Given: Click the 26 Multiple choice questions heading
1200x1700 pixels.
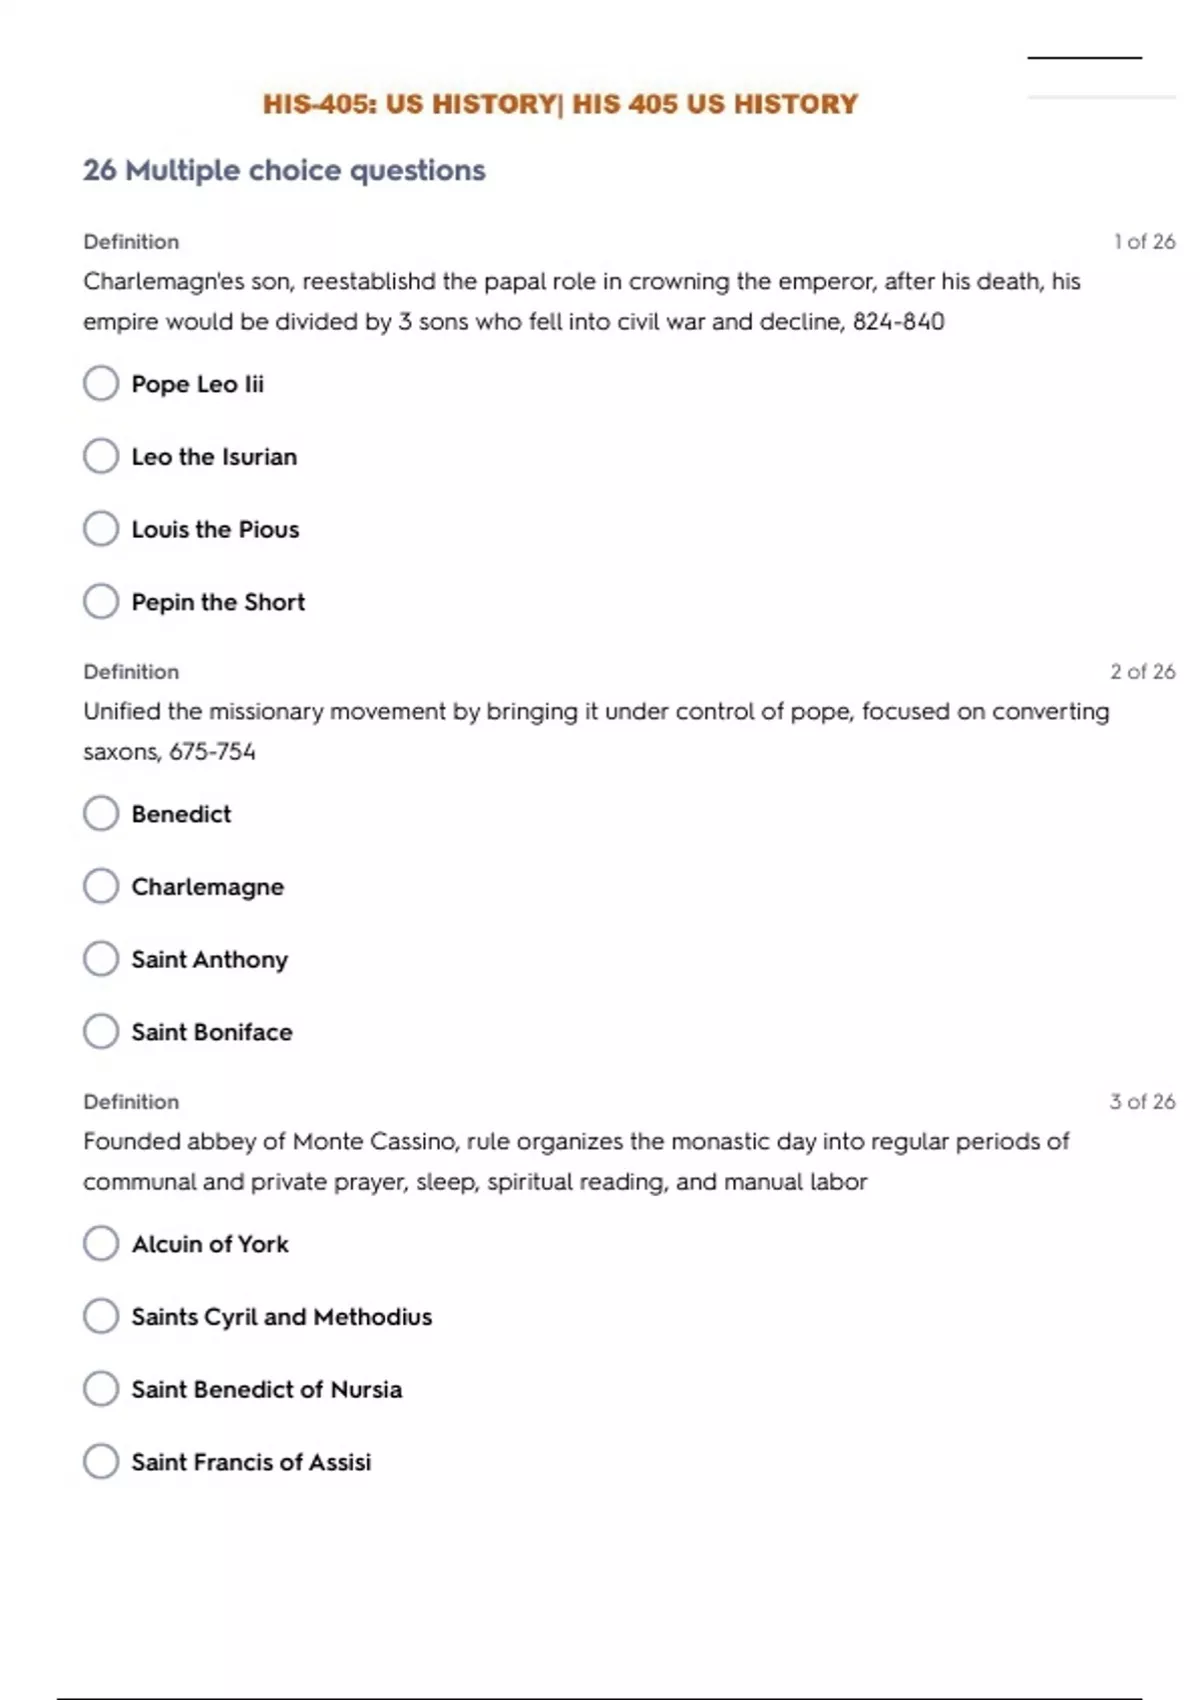Looking at the screenshot, I should (x=284, y=170).
